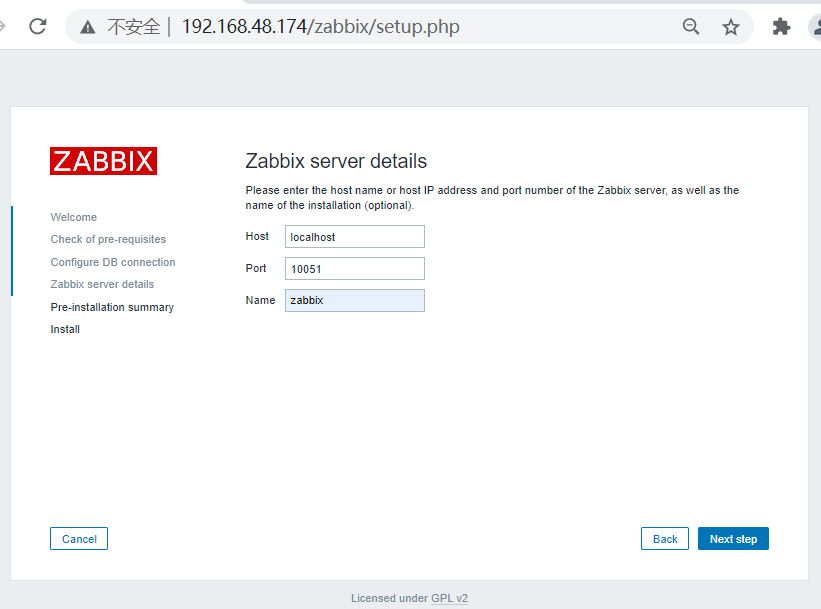Bookmark this page with the star icon
Screen dimensions: 821x609
[x=730, y=27]
